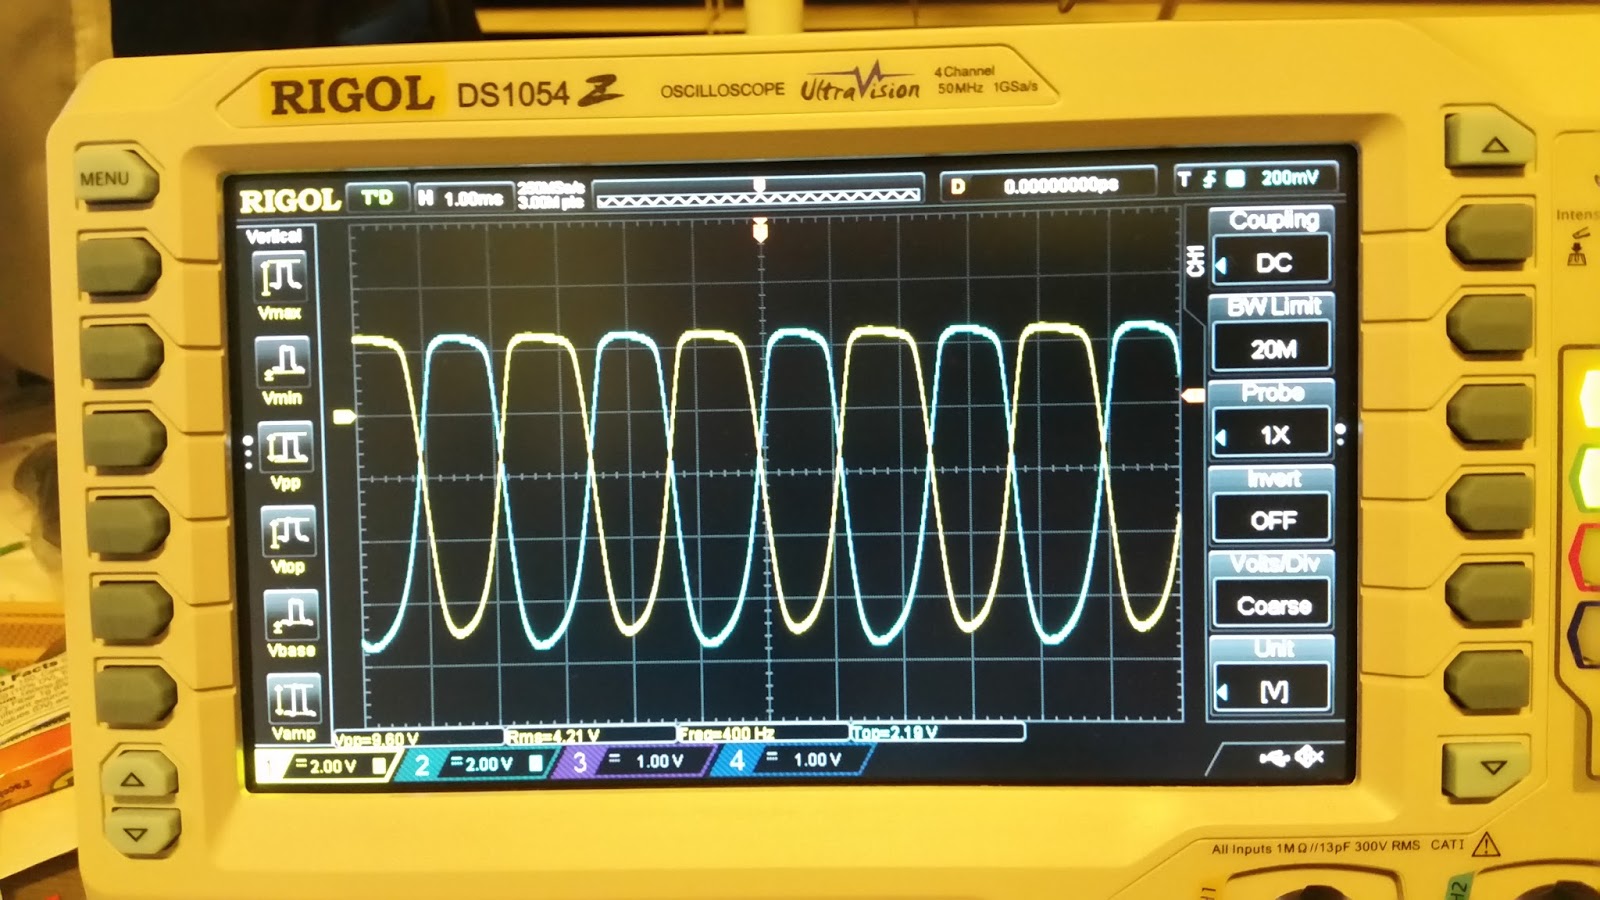Click the sample rate and memory depth readout
1600x900 pixels.
551,195
